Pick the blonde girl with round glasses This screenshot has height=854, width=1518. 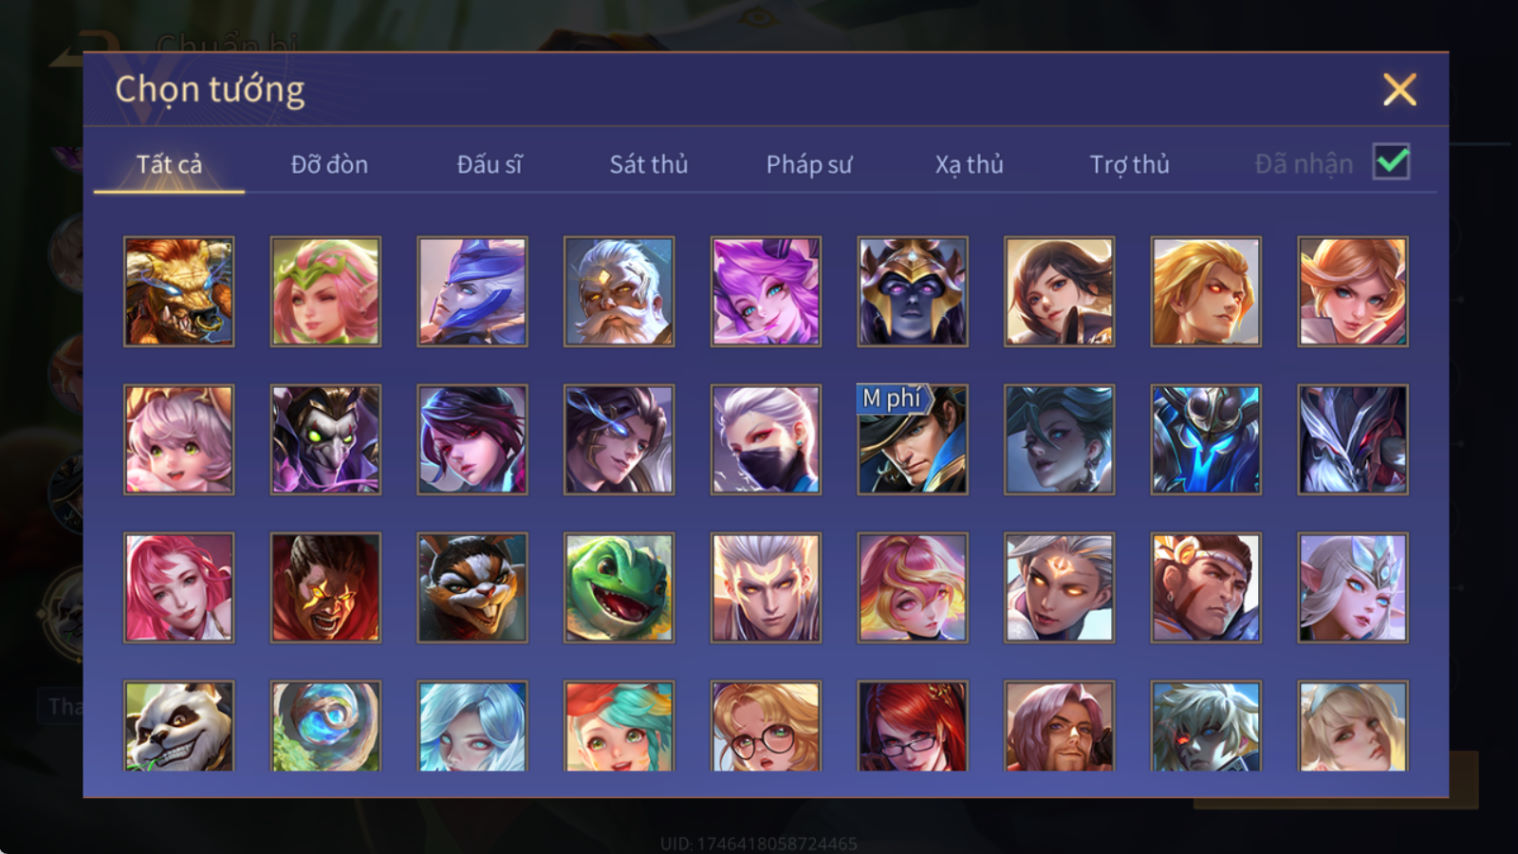(766, 726)
